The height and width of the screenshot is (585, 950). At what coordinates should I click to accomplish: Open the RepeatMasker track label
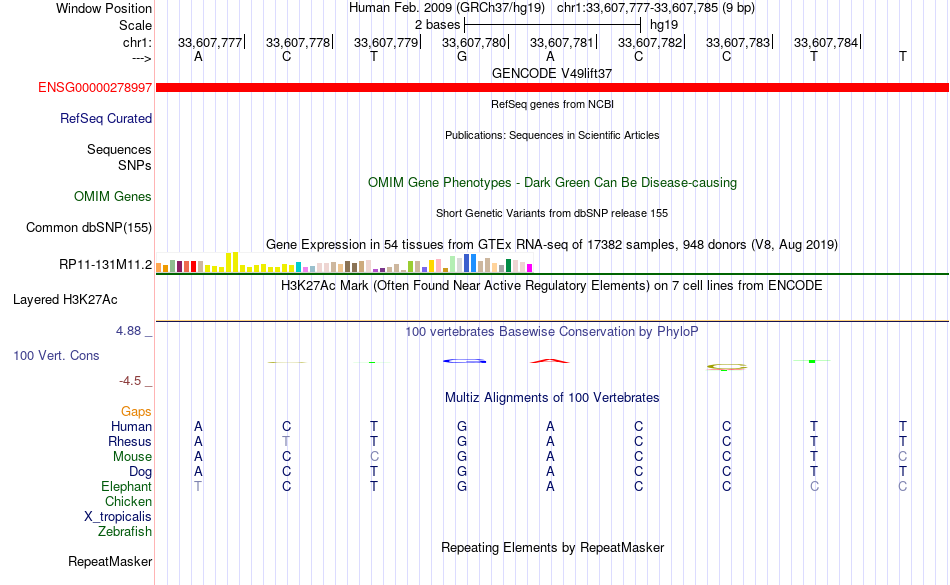coord(110,561)
